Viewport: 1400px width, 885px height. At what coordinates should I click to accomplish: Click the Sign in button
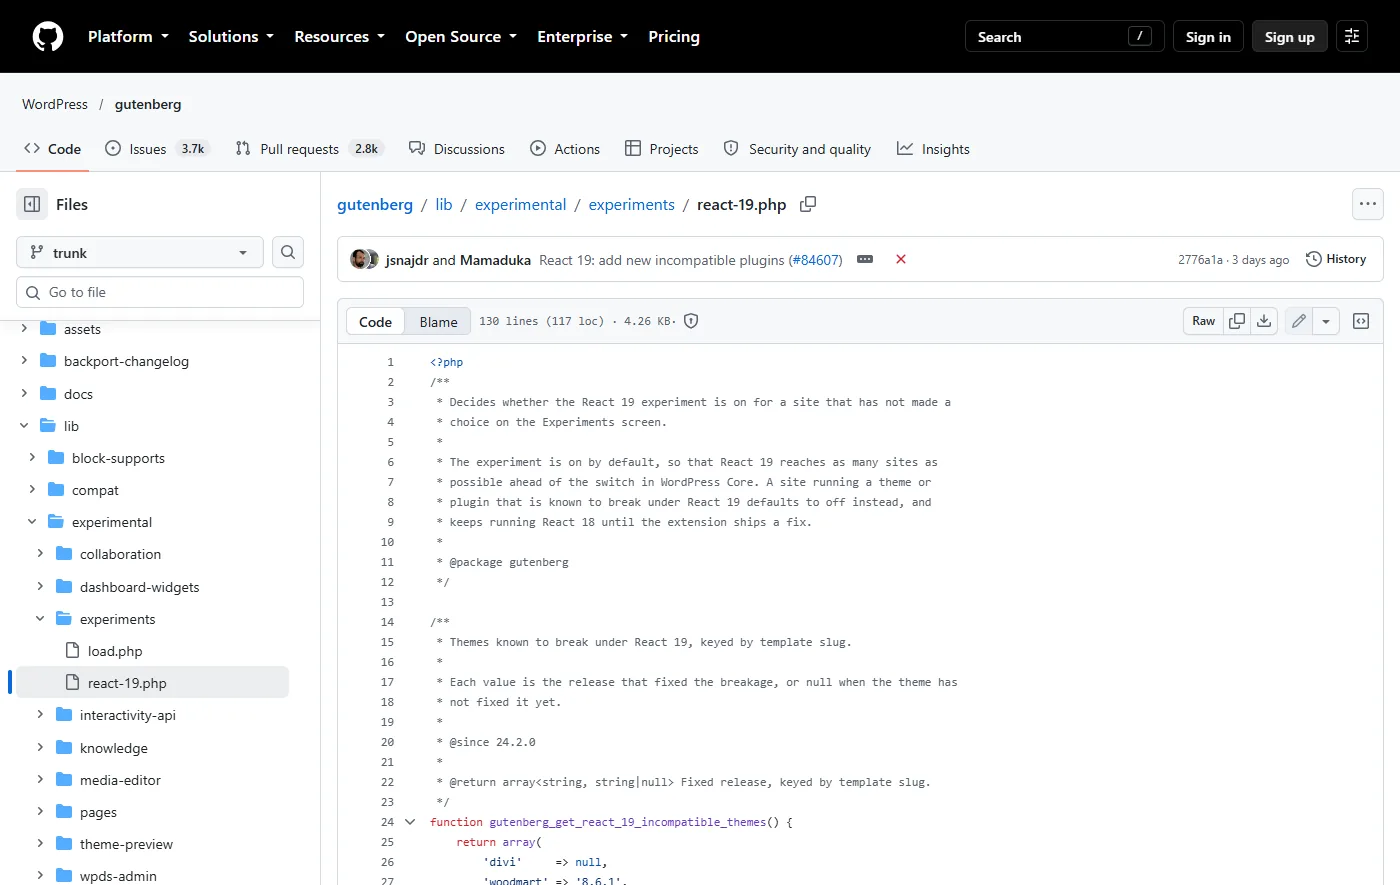[x=1208, y=37]
